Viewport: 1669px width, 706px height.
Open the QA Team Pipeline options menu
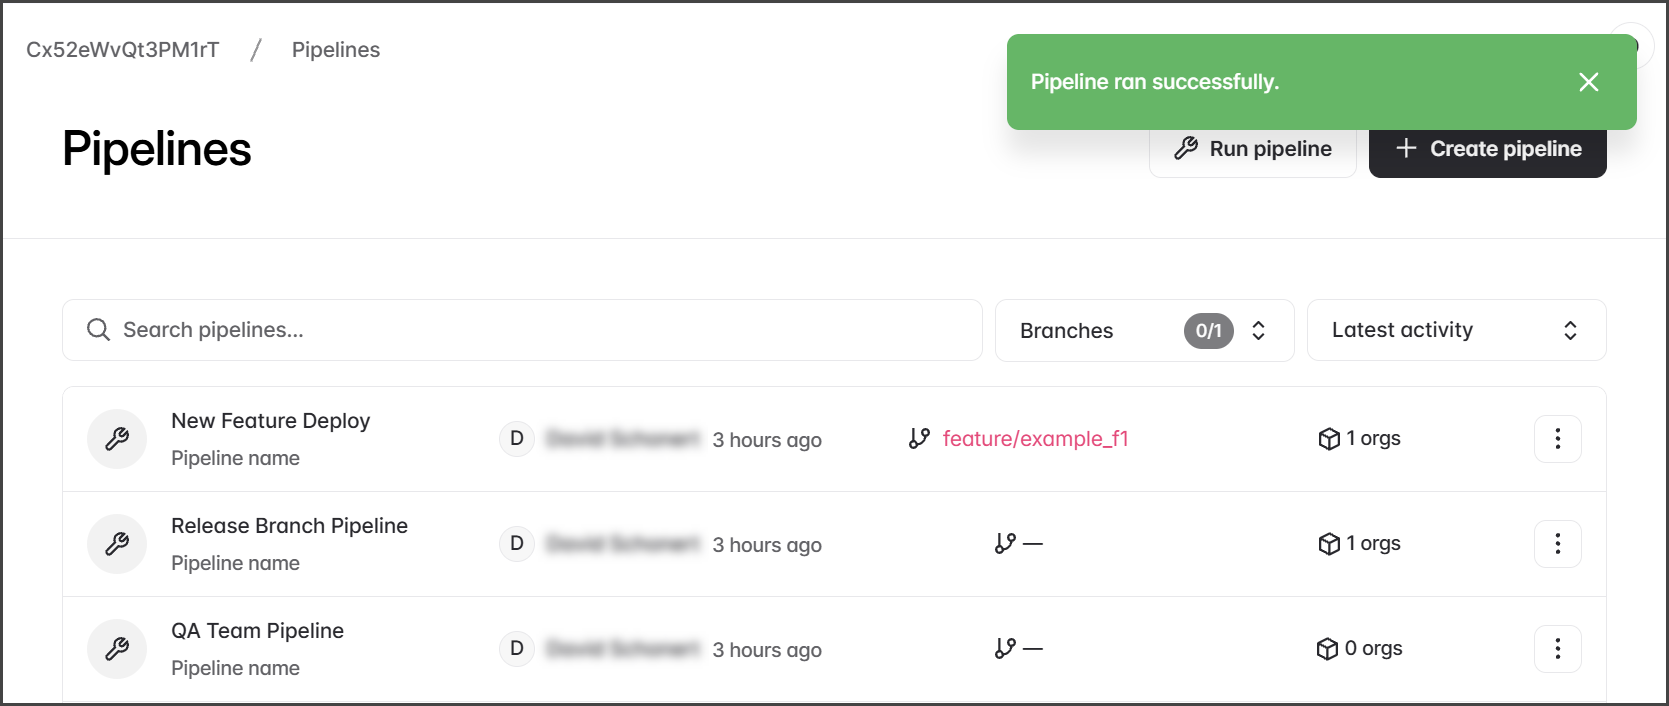[1557, 649]
